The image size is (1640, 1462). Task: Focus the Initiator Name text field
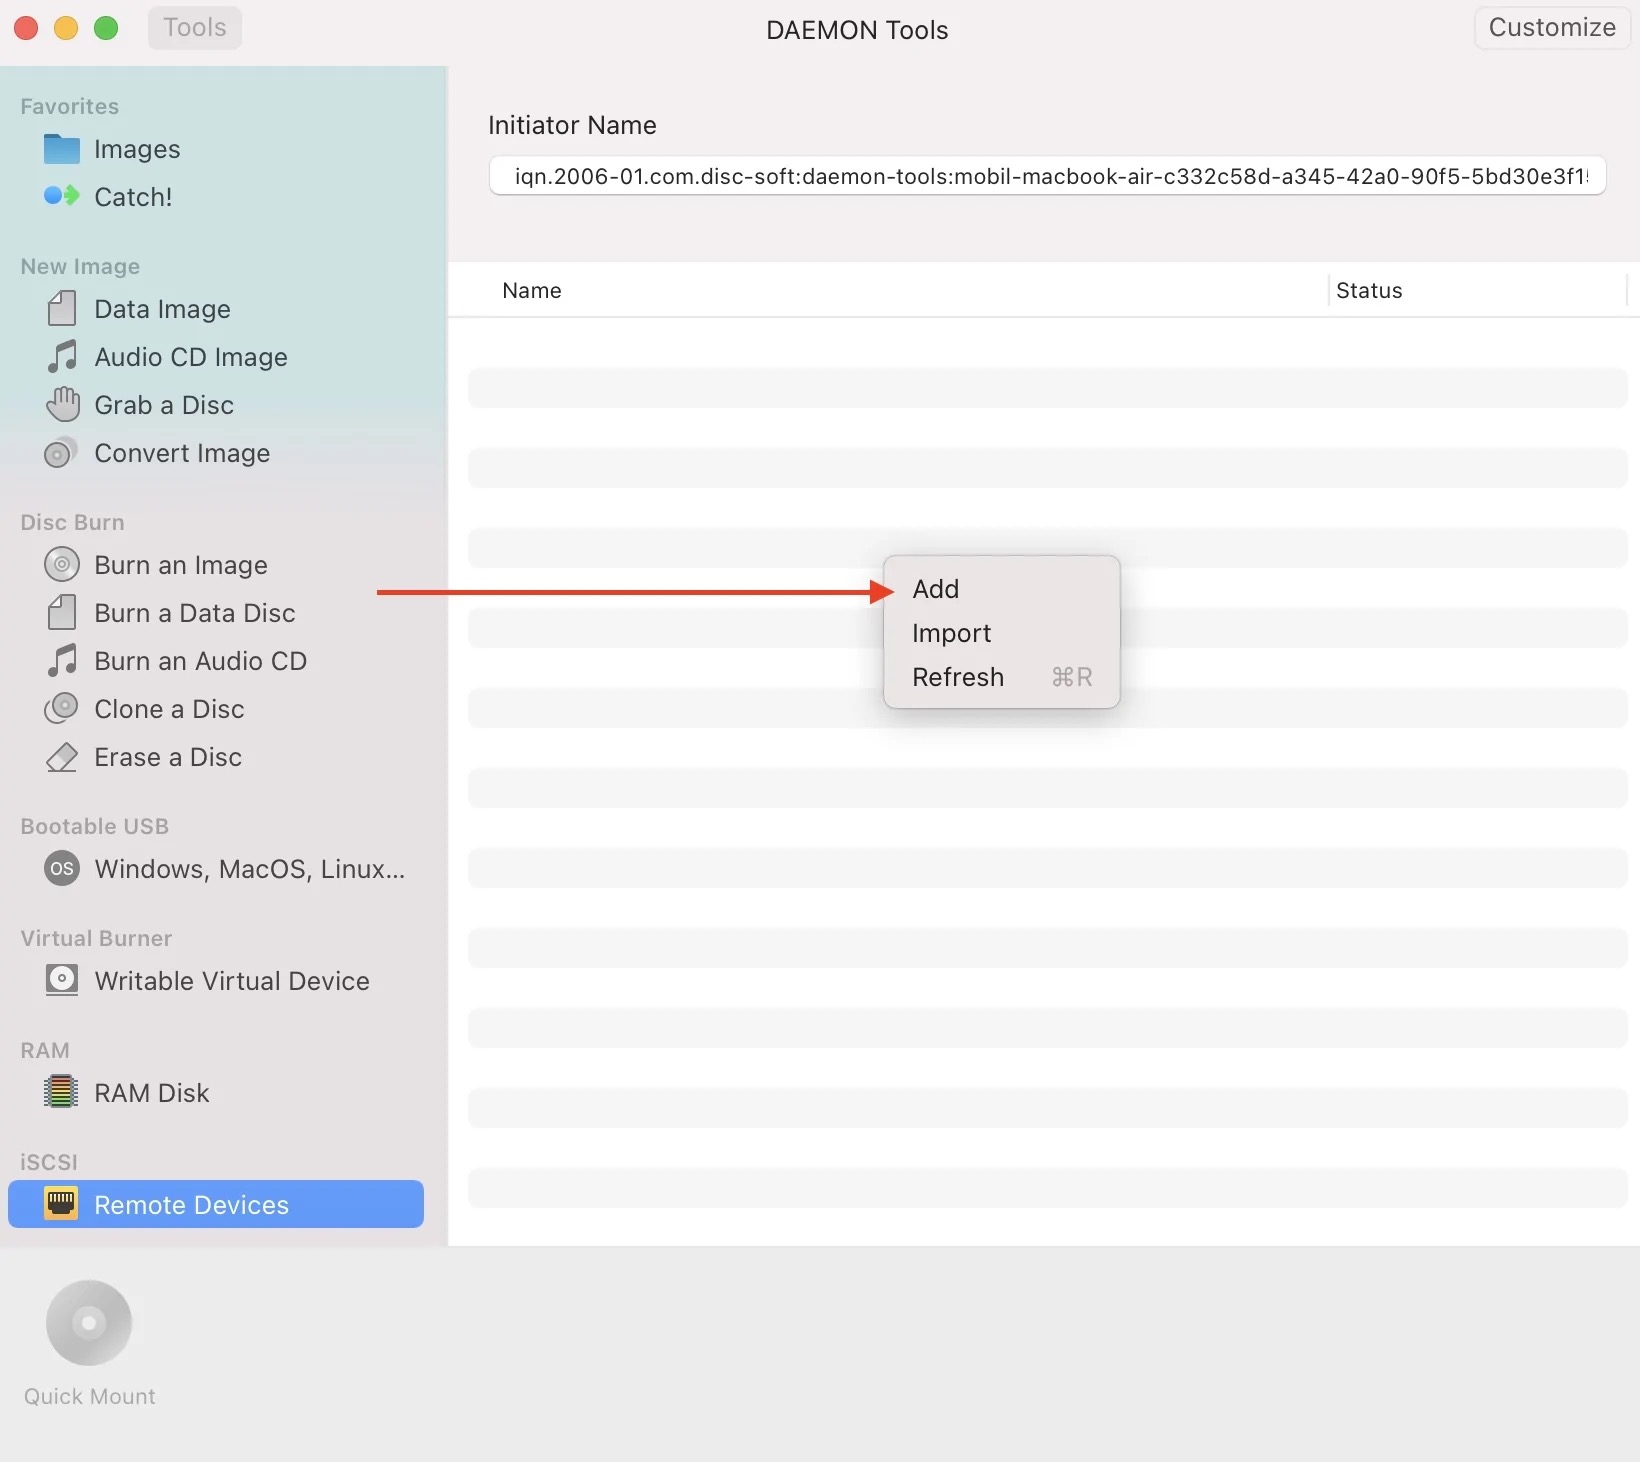1047,176
